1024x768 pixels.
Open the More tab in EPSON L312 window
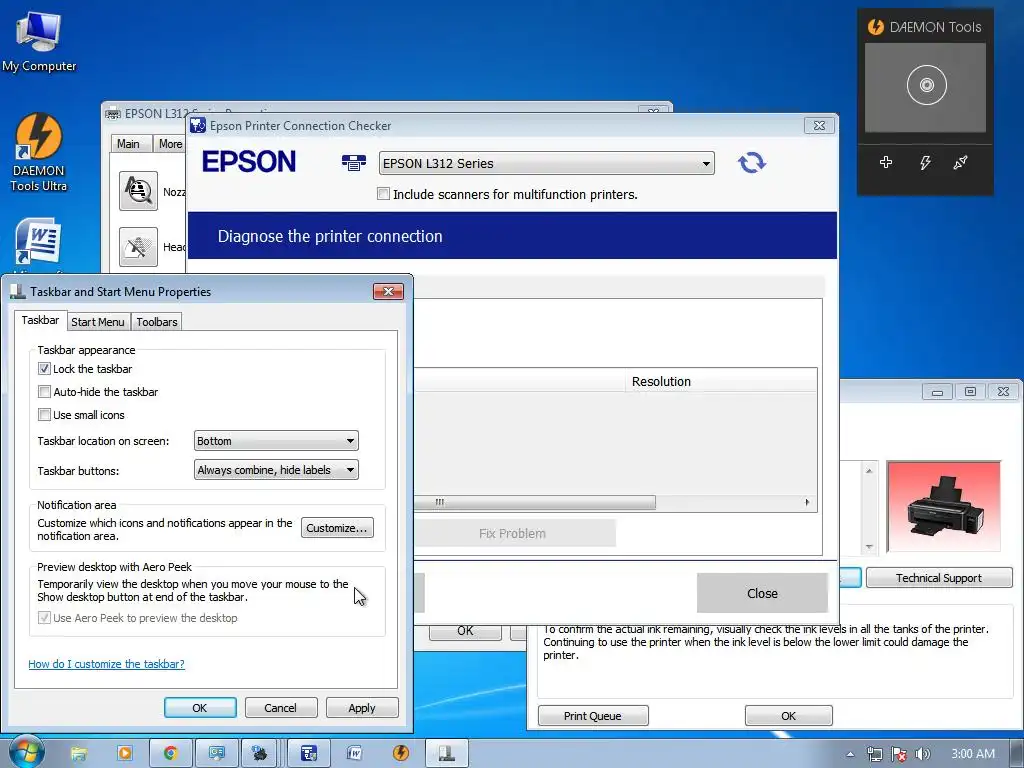tap(170, 144)
